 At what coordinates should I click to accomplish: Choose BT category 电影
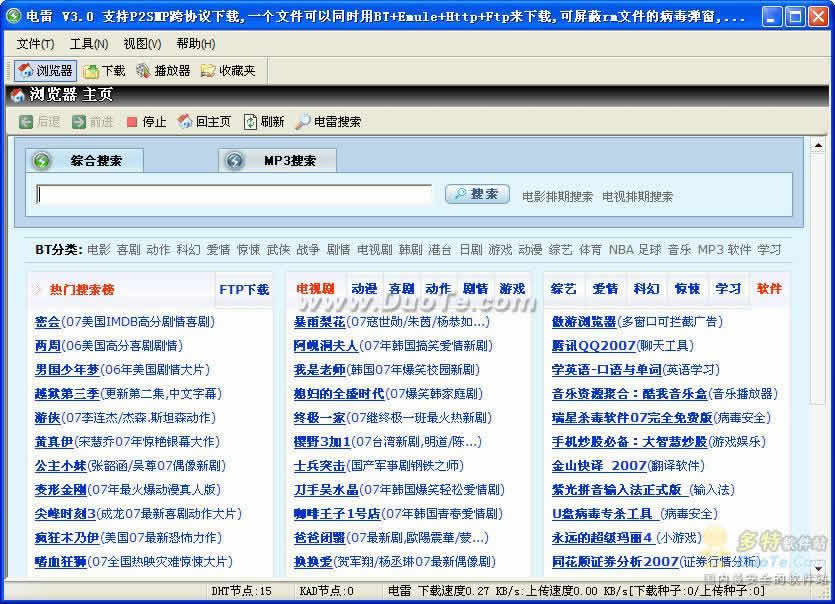99,249
